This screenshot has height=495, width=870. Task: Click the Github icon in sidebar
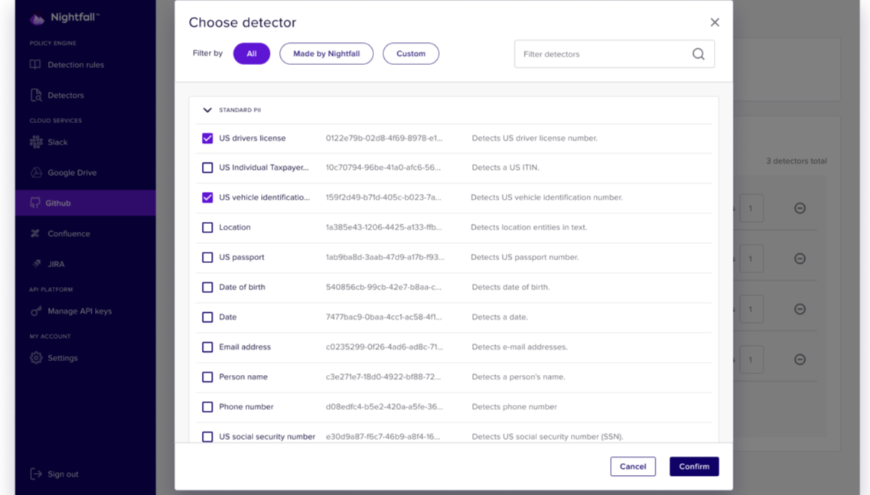[x=35, y=203]
